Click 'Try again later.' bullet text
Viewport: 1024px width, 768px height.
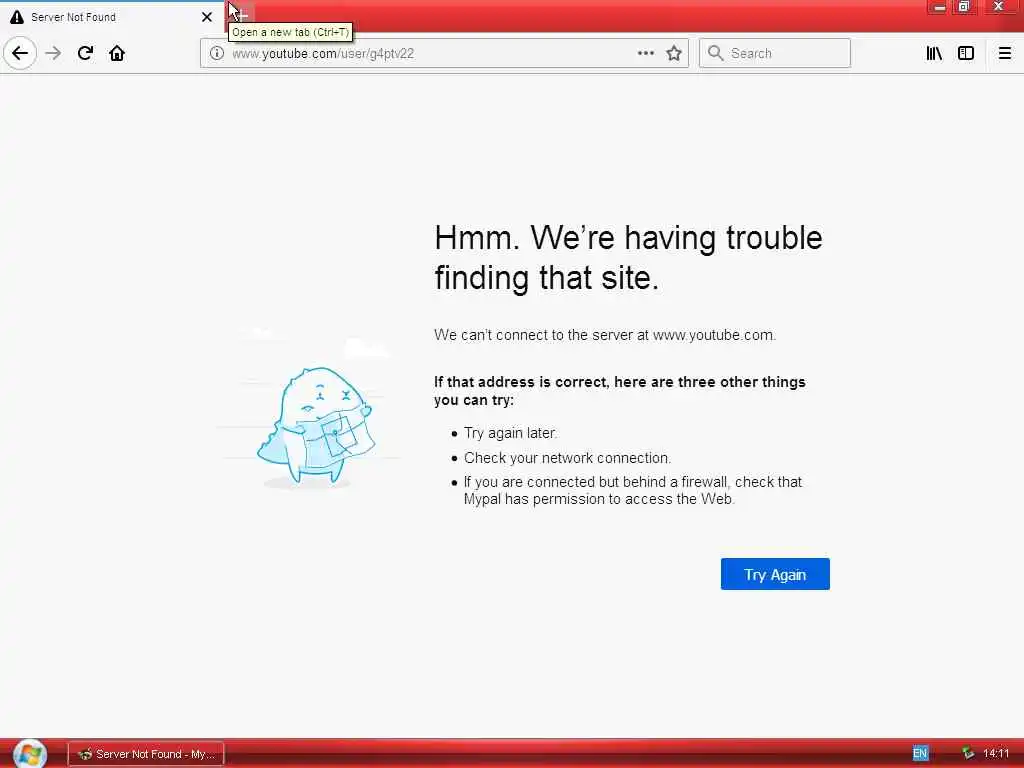[x=510, y=433]
